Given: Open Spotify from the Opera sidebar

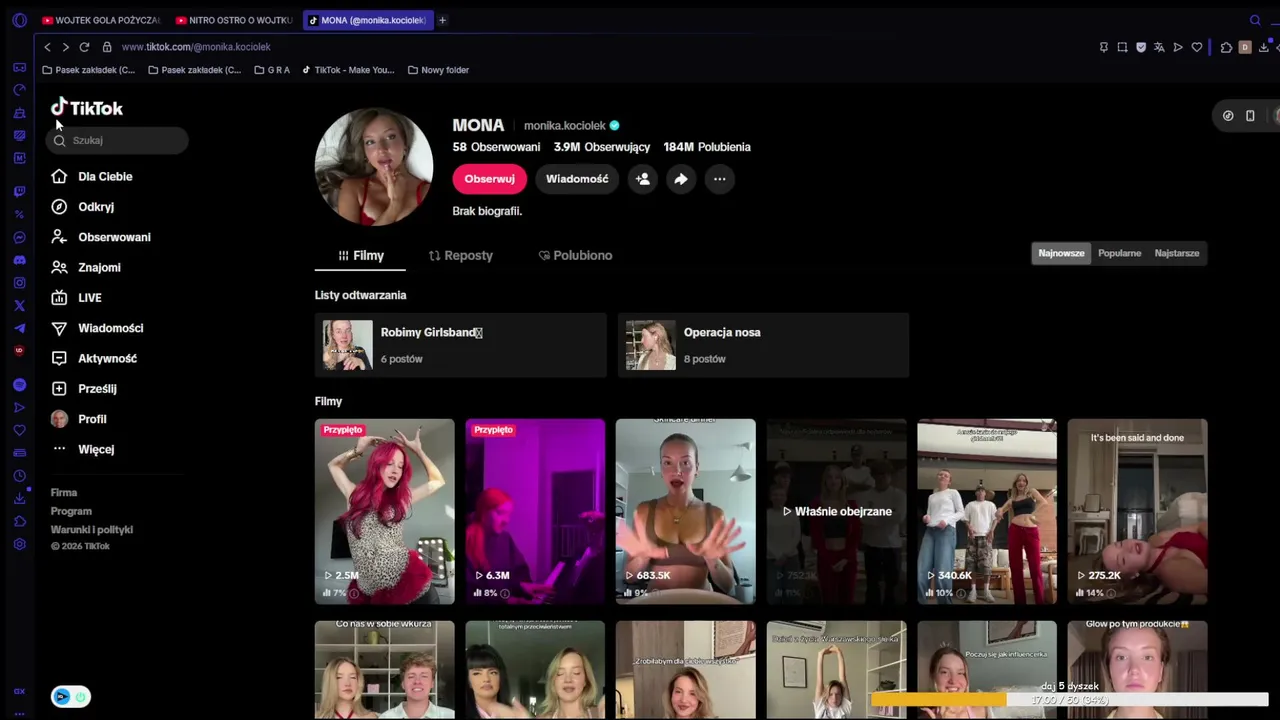Looking at the screenshot, I should coord(19,385).
